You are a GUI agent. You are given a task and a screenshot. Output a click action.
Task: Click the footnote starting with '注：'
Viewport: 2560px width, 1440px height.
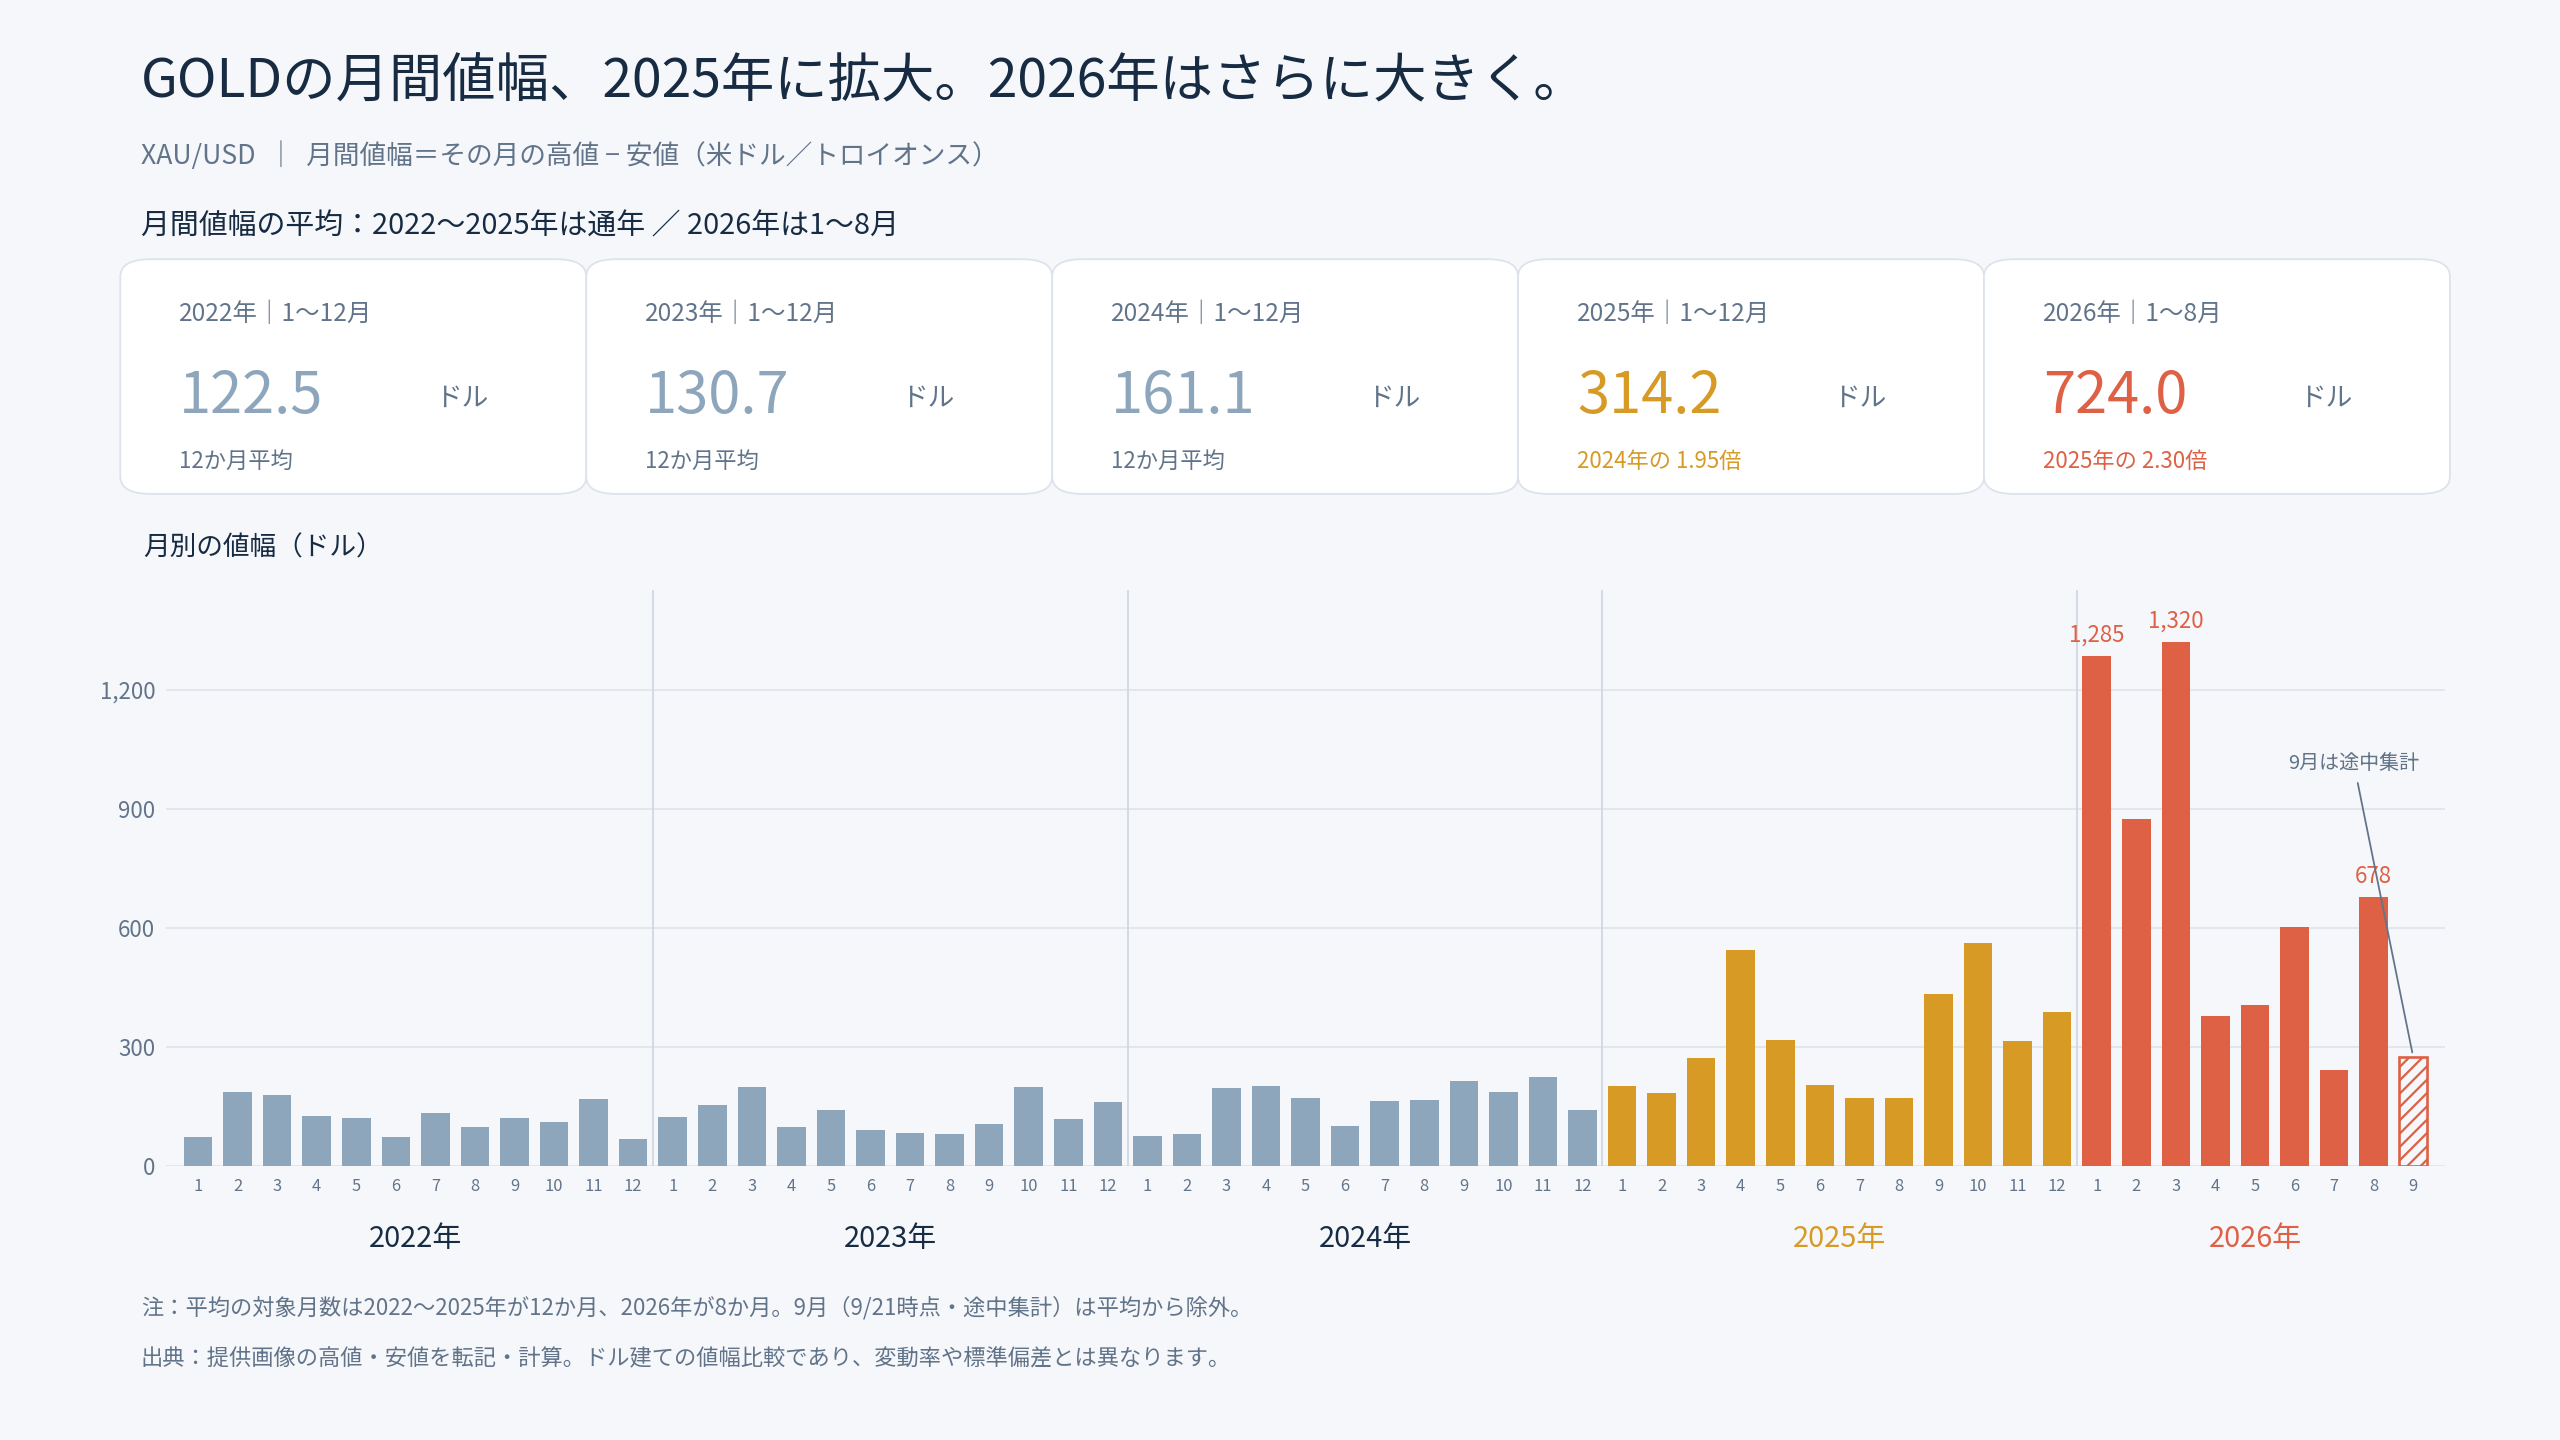pyautogui.click(x=692, y=1307)
